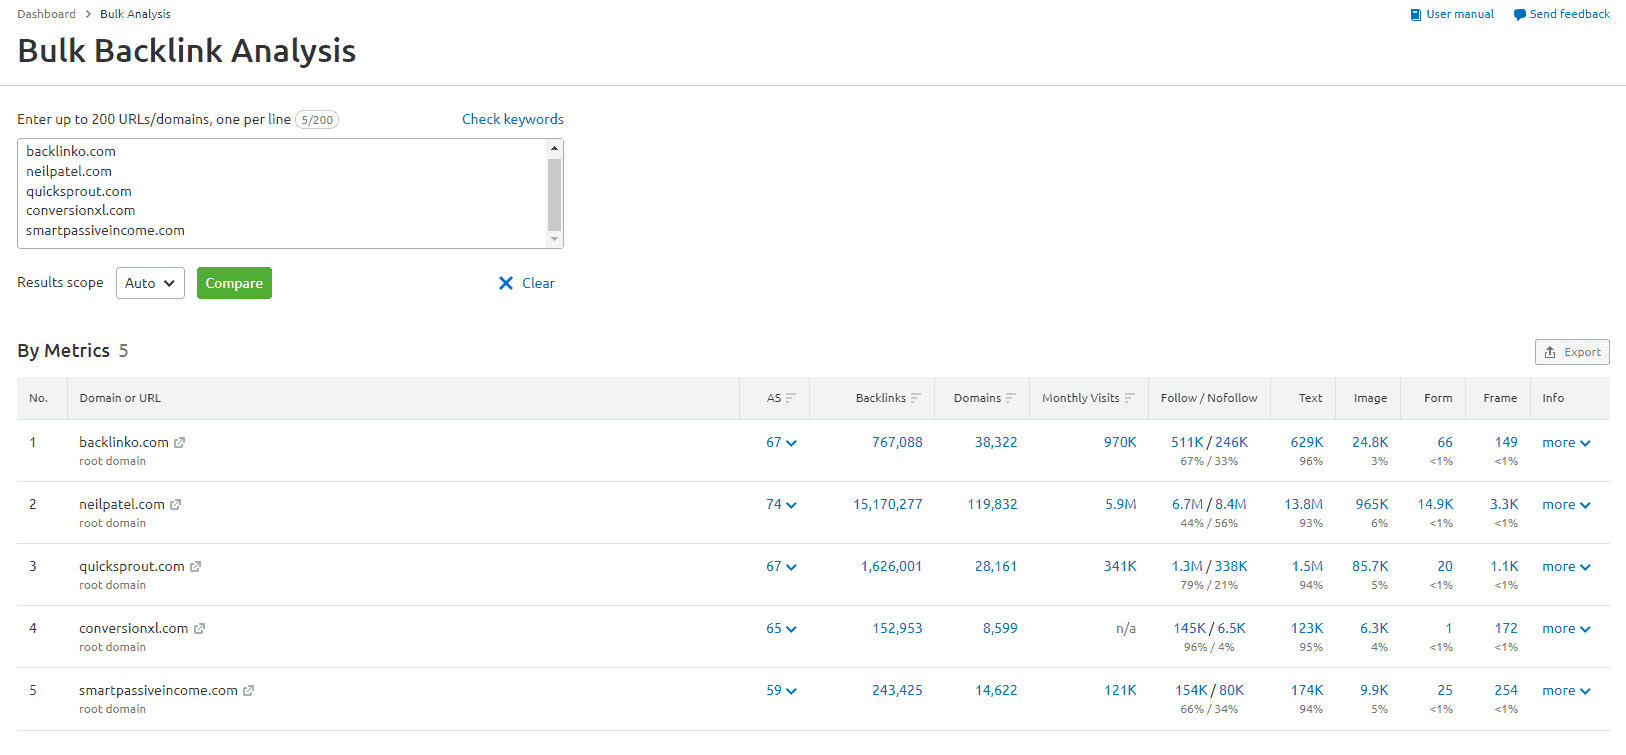The height and width of the screenshot is (755, 1626).
Task: Click backlinks value 15,170,277
Action: (888, 504)
